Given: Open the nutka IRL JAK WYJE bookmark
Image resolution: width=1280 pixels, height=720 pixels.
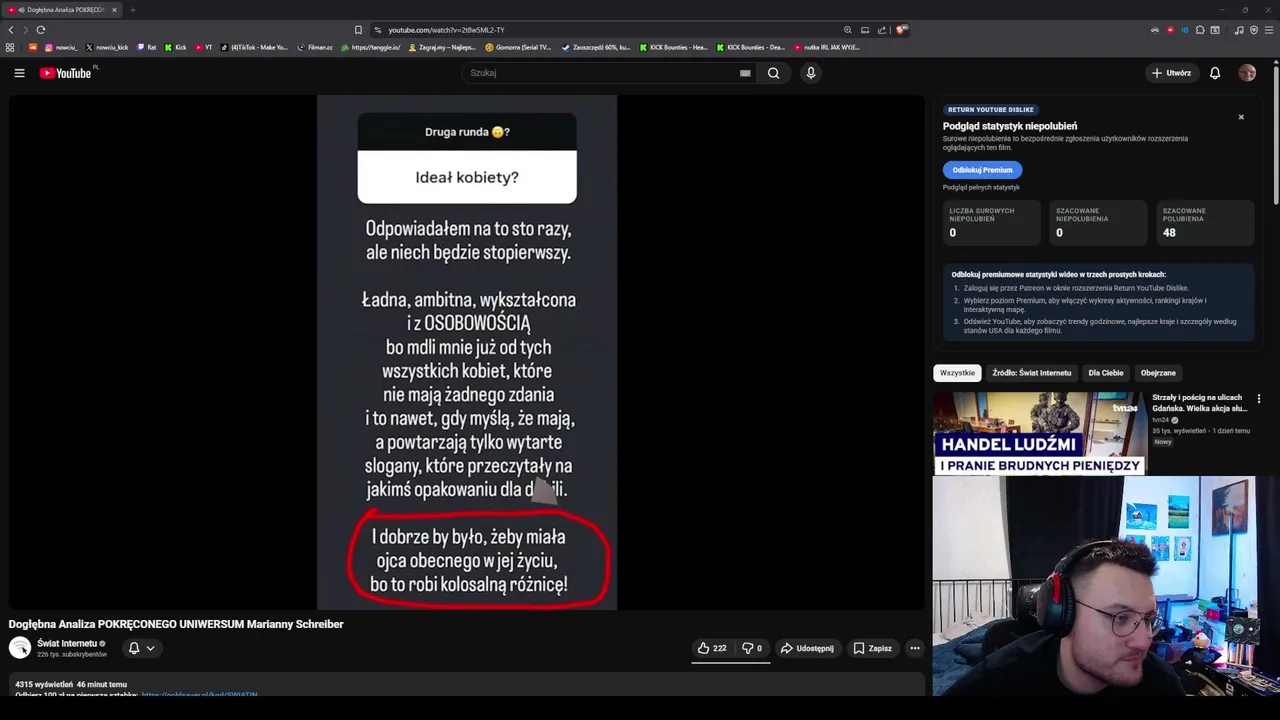Looking at the screenshot, I should point(827,47).
